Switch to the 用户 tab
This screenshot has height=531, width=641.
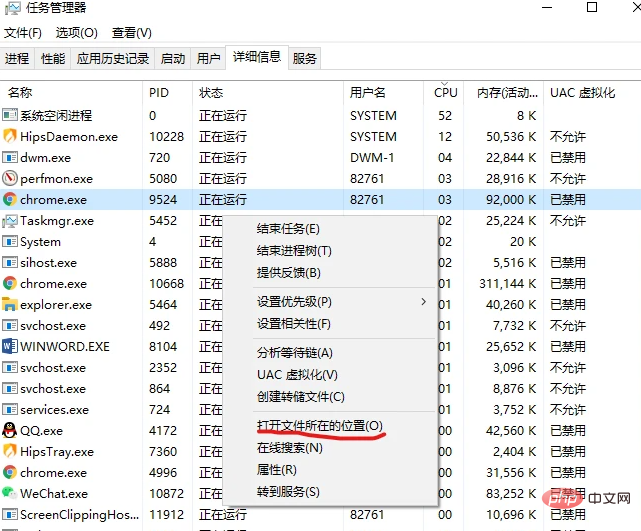pyautogui.click(x=208, y=58)
